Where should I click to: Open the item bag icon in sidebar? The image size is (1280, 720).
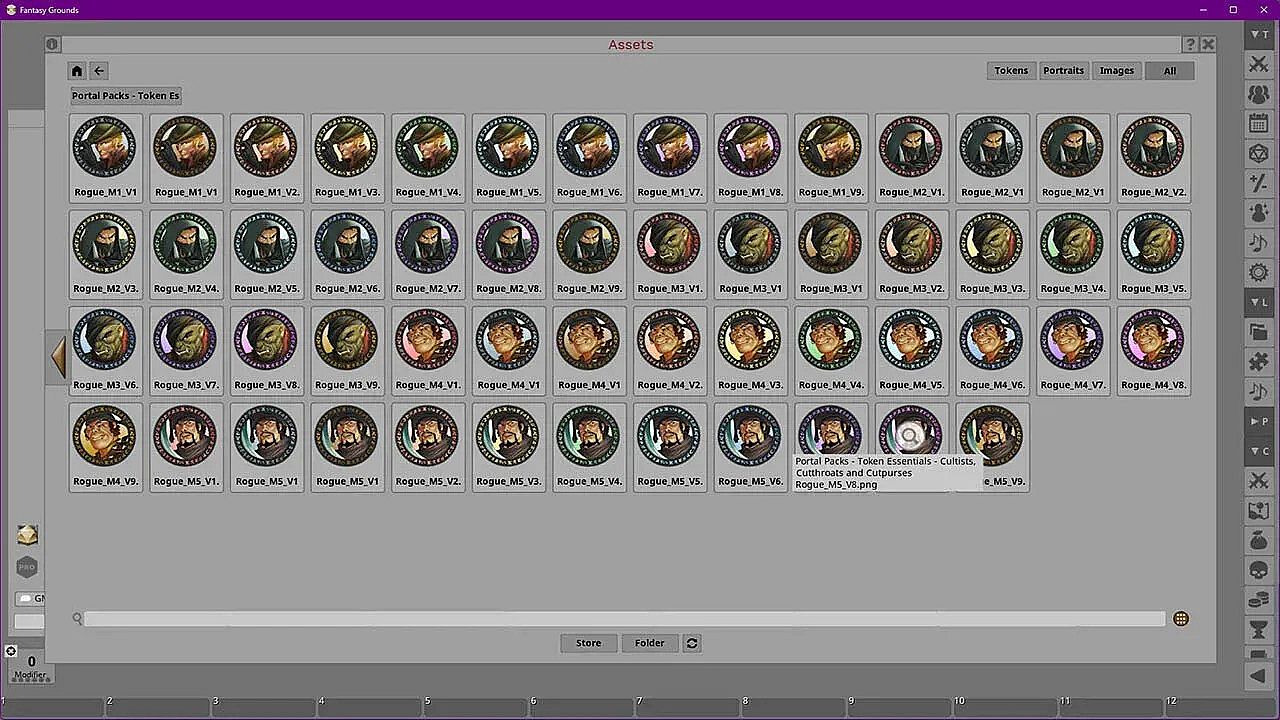tap(1259, 540)
